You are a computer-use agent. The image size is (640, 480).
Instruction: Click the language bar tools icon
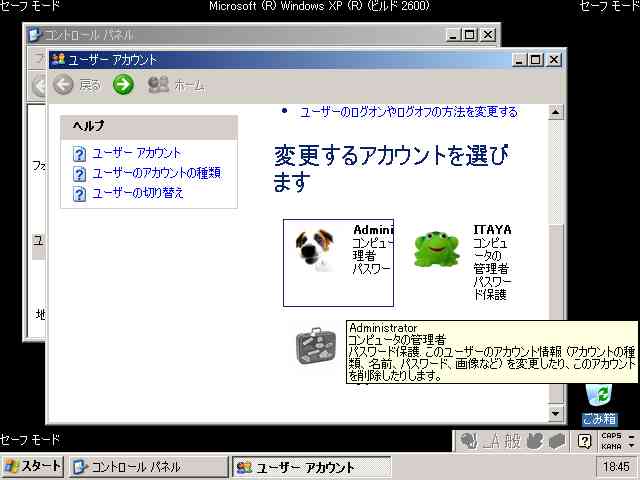(557, 441)
